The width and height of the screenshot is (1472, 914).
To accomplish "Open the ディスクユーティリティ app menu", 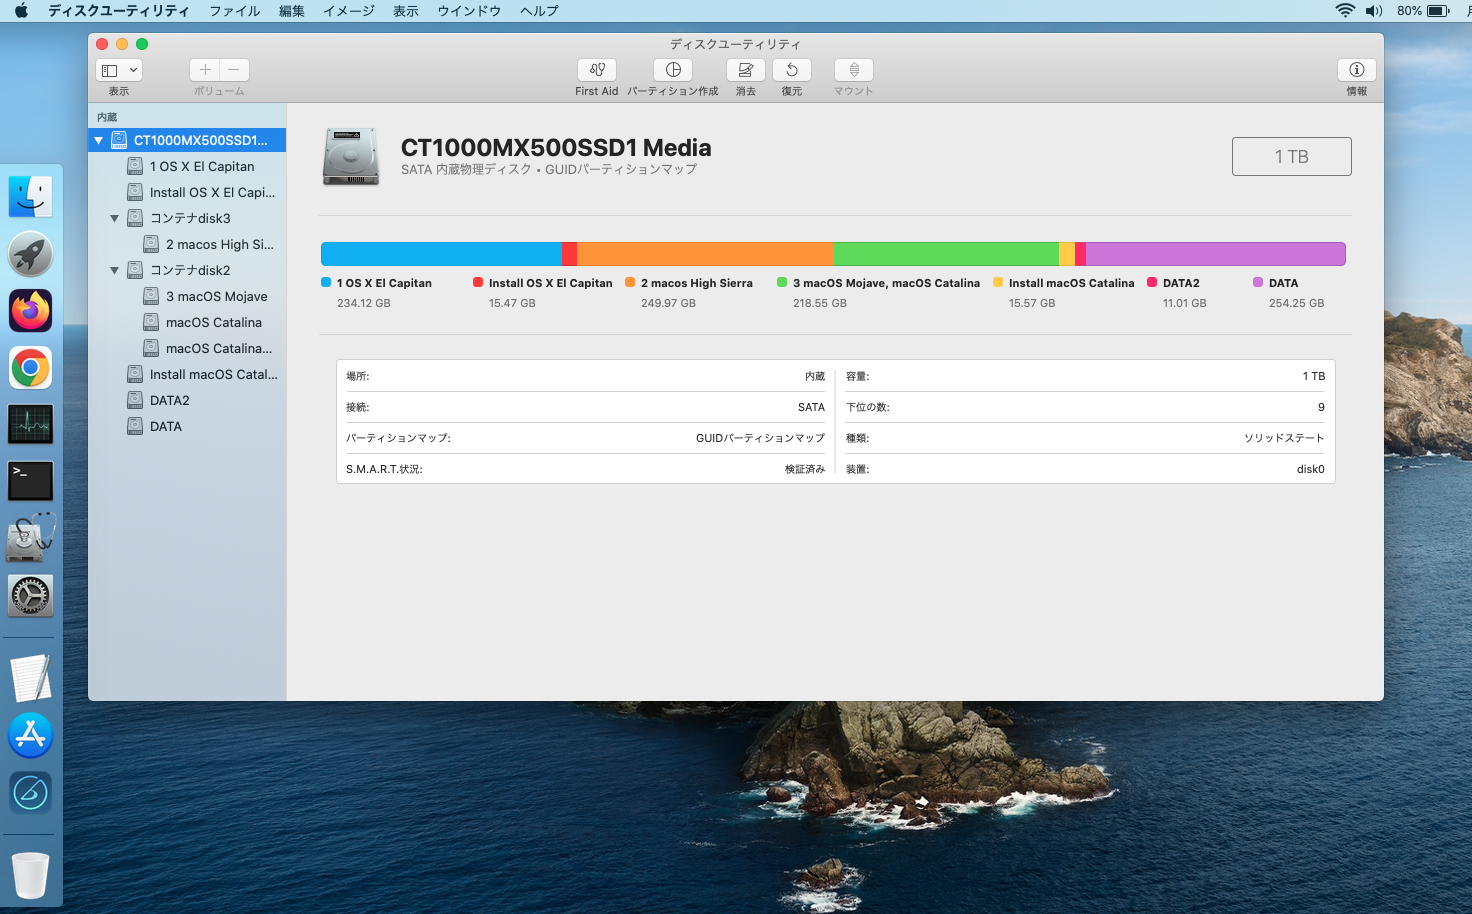I will point(118,11).
